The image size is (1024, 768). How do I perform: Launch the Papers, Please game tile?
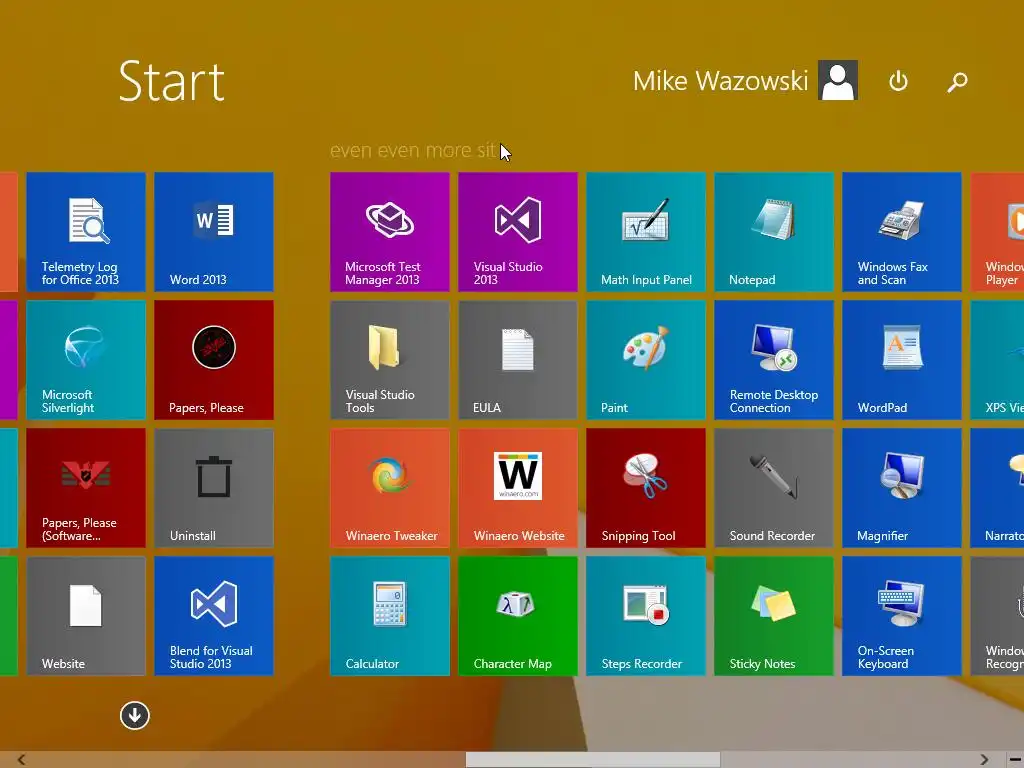coord(214,360)
